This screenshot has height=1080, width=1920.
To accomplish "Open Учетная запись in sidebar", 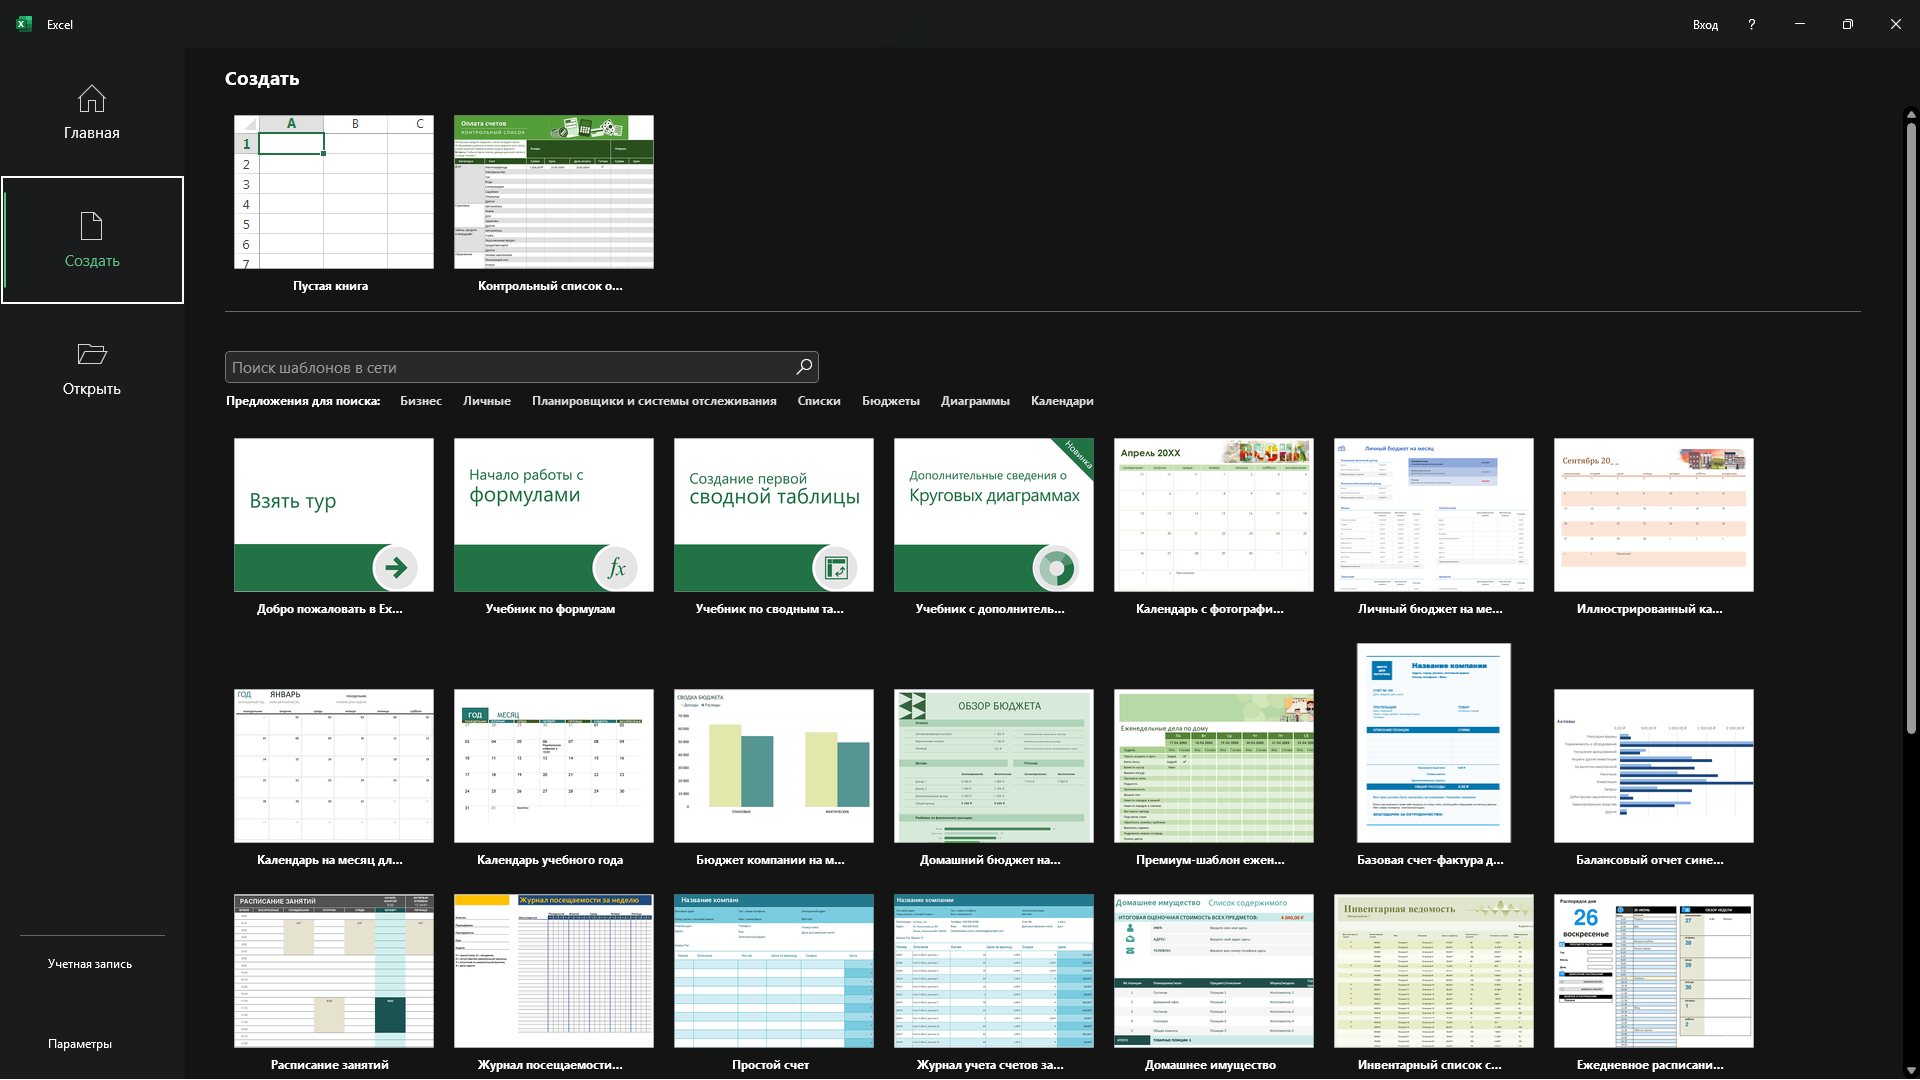I will 90,964.
